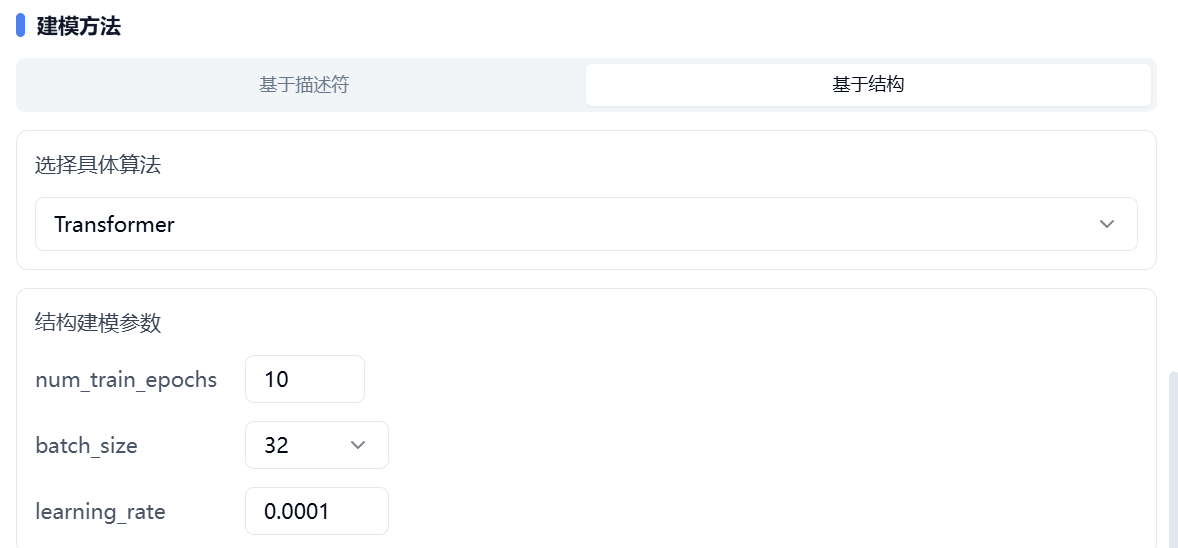Click the batch_size chevron arrow
The width and height of the screenshot is (1178, 548).
(358, 445)
